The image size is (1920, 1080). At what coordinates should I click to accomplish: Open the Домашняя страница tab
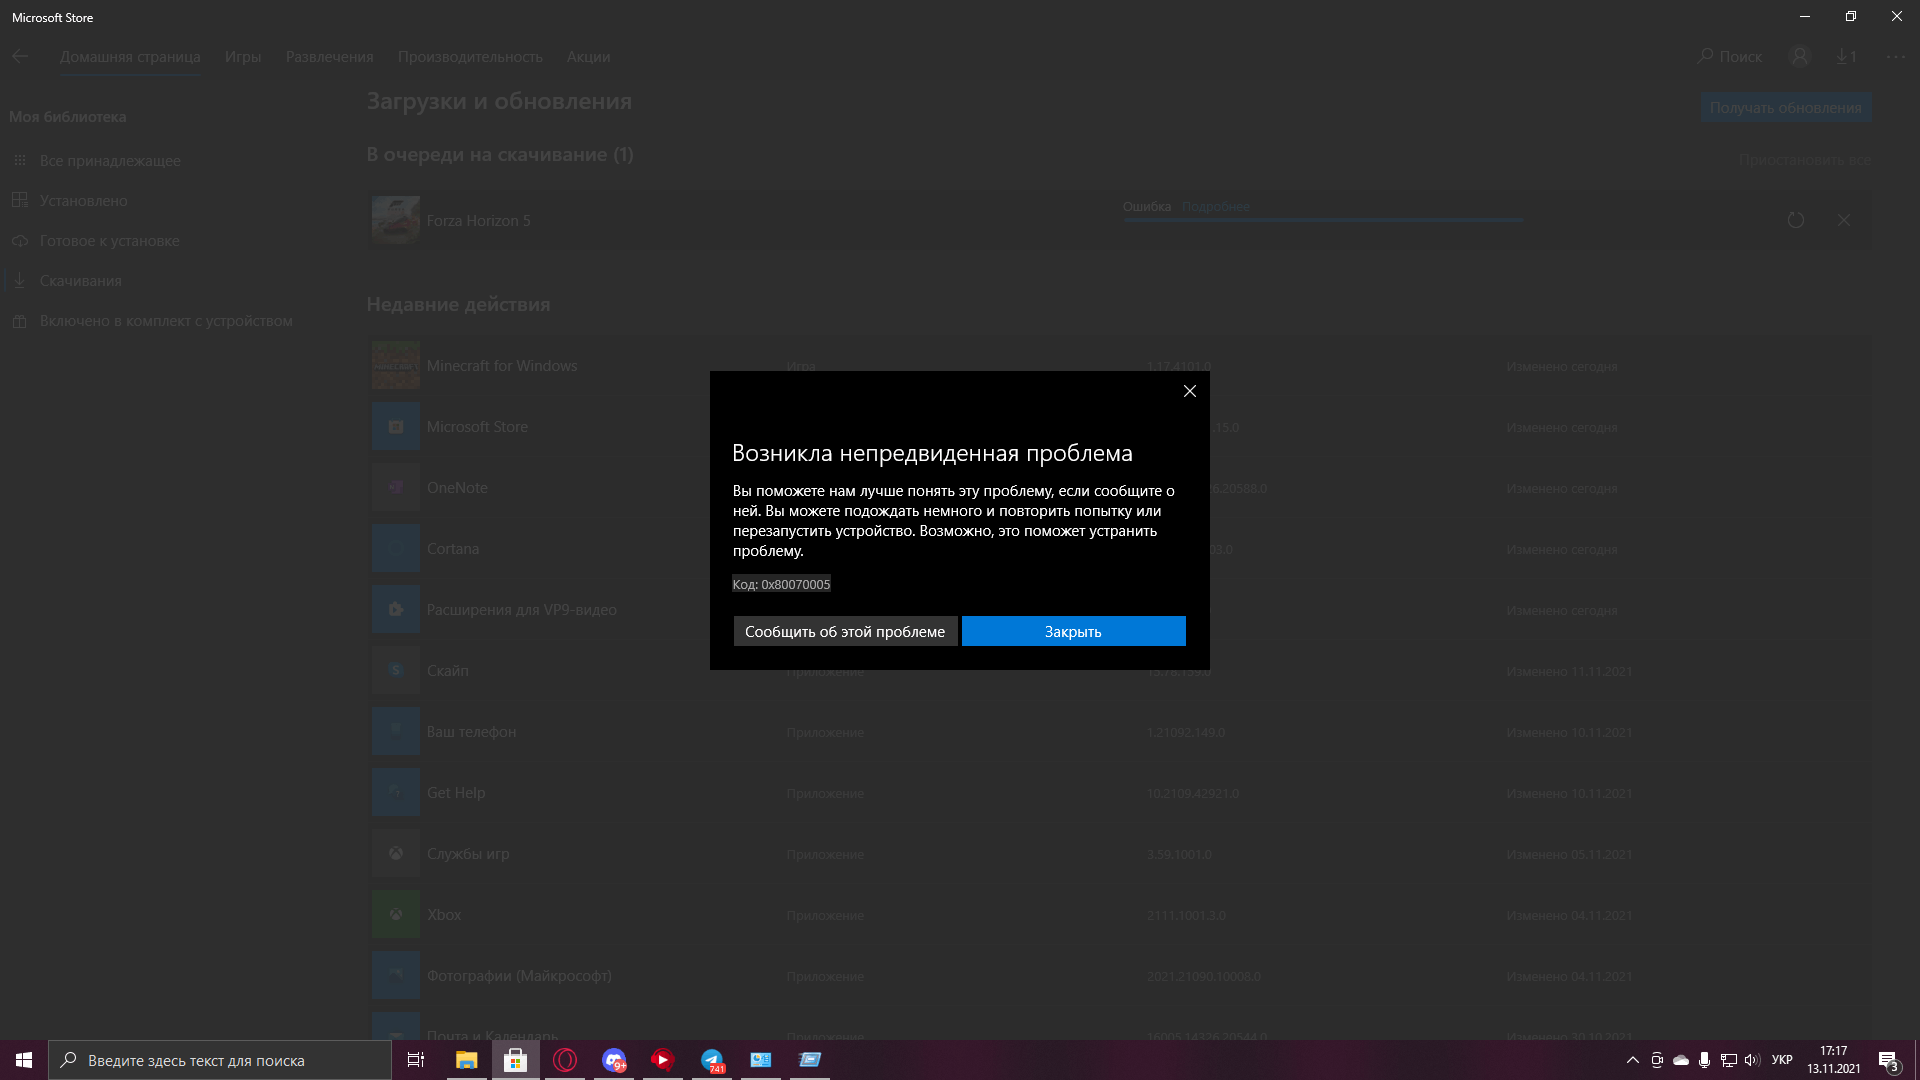[130, 57]
